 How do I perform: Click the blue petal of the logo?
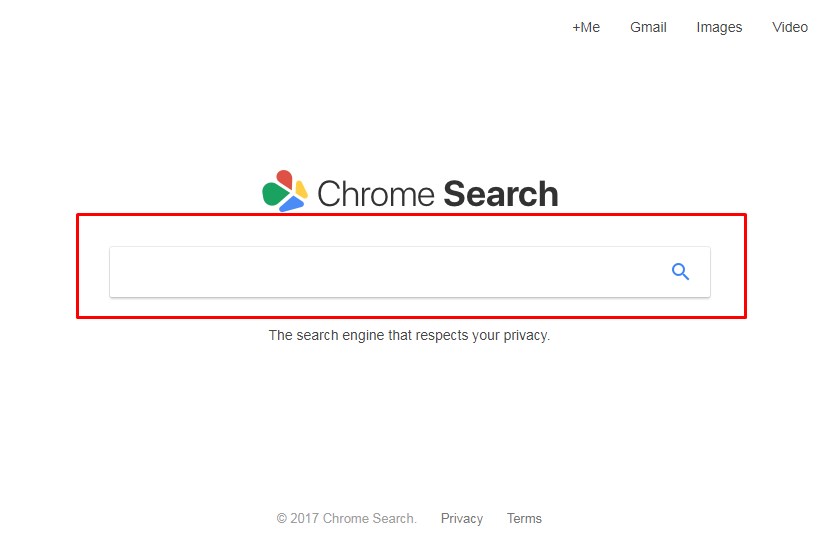tap(291, 205)
